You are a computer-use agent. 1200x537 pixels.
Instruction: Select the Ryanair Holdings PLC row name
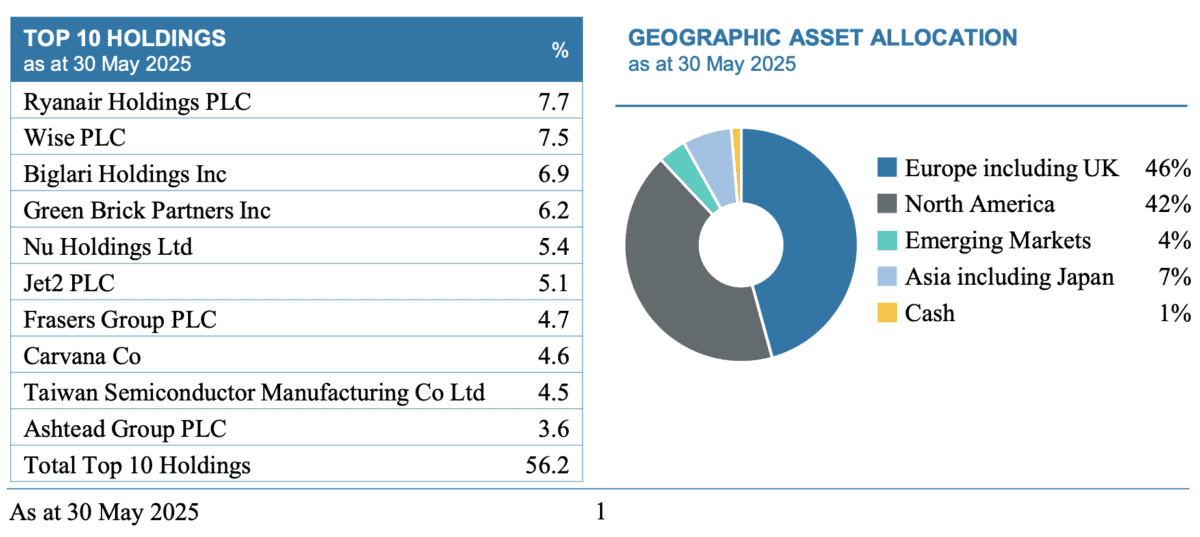click(138, 101)
